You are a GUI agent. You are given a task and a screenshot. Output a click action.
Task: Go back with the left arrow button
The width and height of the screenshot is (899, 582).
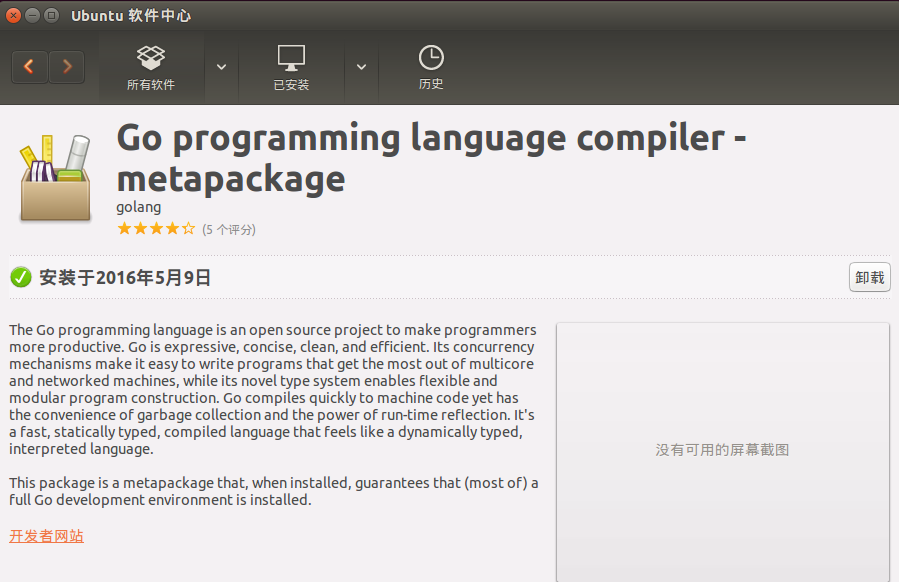pyautogui.click(x=29, y=67)
